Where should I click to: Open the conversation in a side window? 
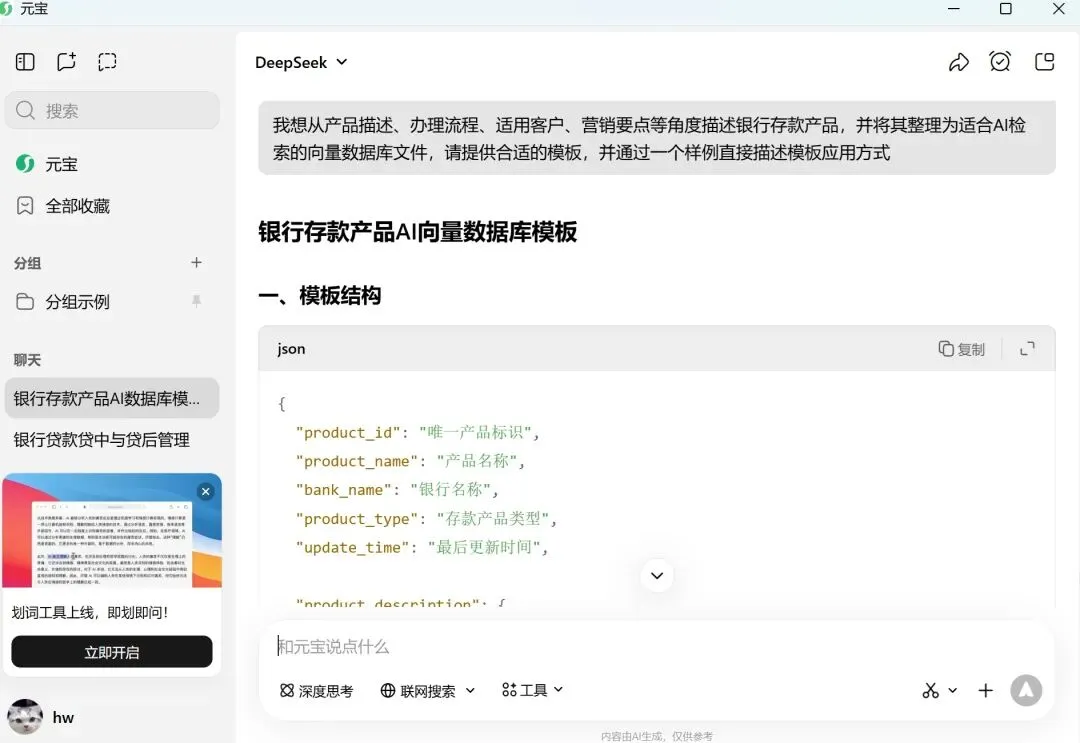point(1044,61)
